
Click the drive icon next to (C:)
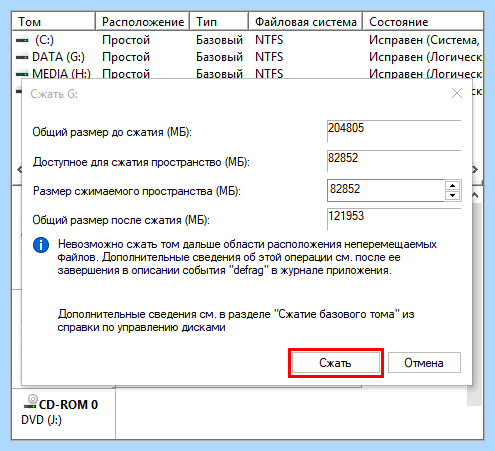[x=22, y=40]
